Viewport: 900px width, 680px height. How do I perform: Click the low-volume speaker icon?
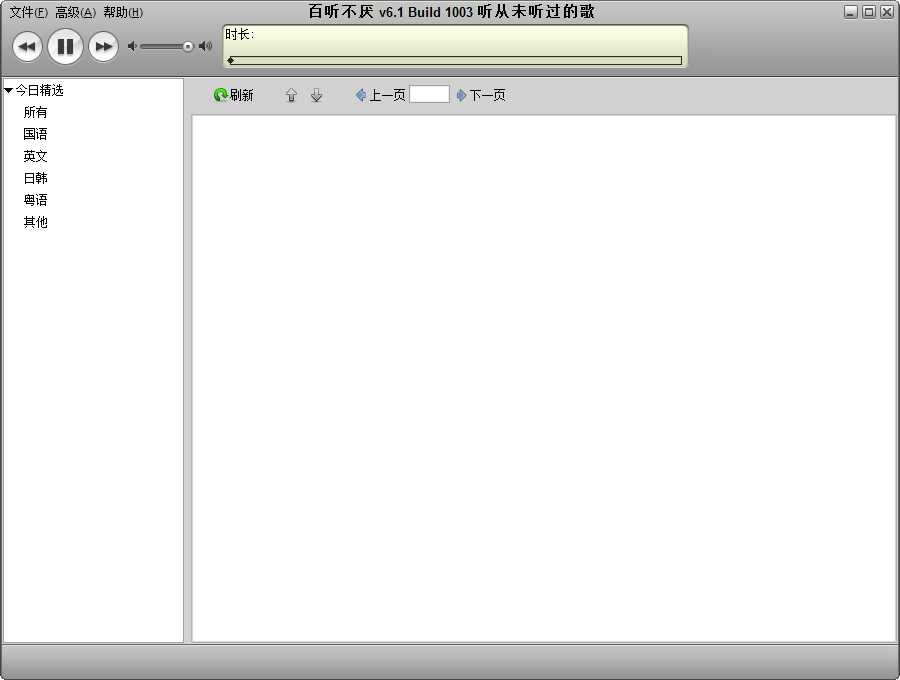(132, 46)
